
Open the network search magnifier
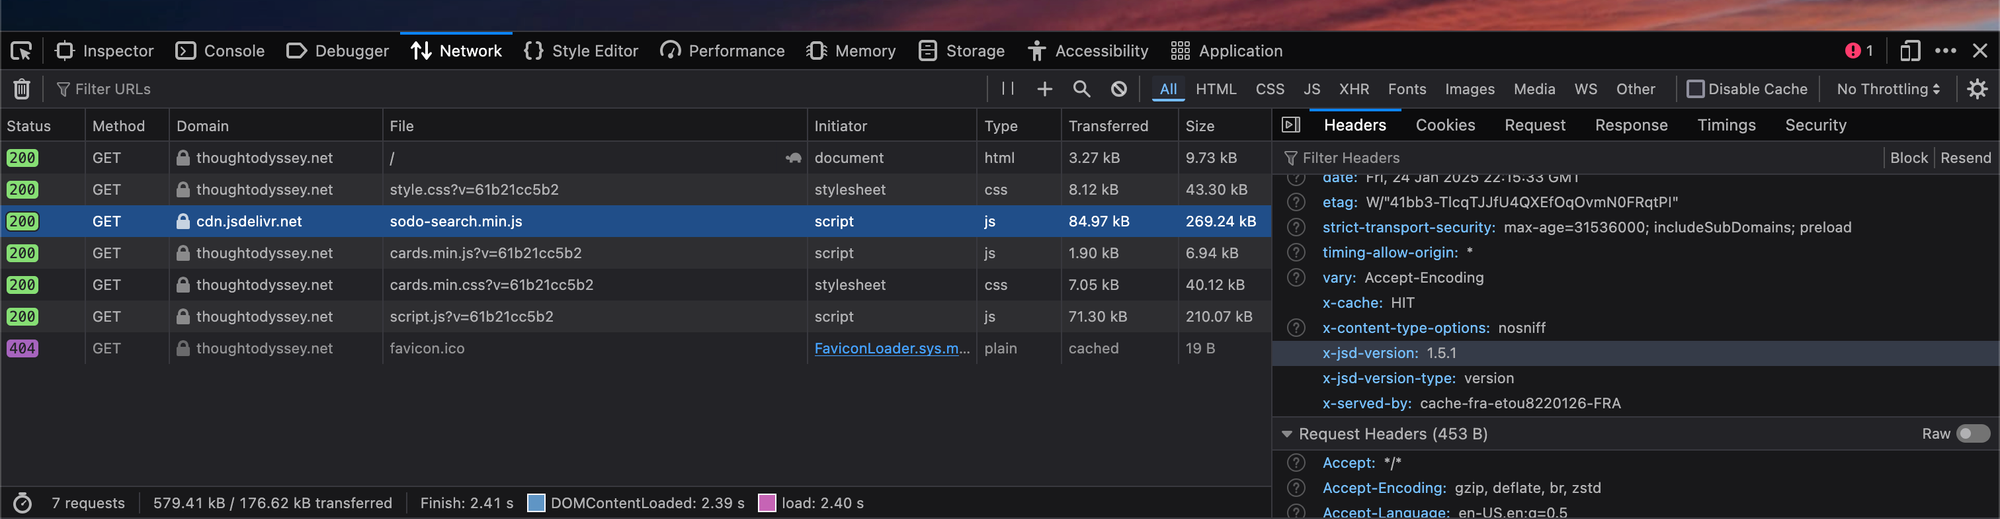(1082, 89)
